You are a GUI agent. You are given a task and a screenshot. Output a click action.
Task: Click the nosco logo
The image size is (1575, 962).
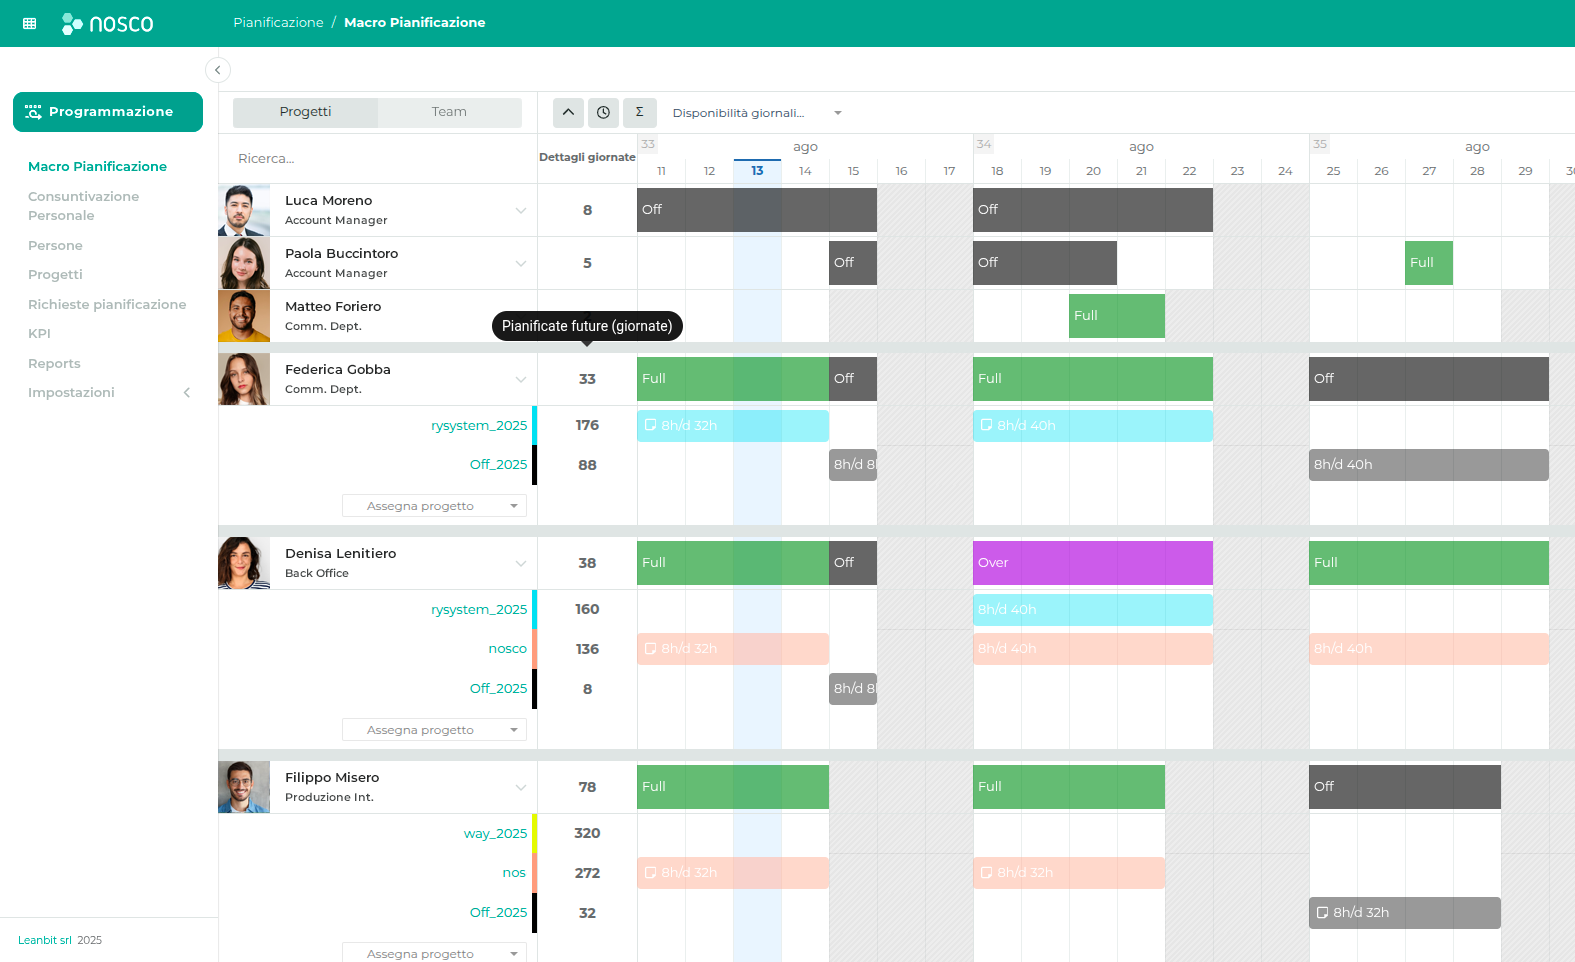(108, 23)
